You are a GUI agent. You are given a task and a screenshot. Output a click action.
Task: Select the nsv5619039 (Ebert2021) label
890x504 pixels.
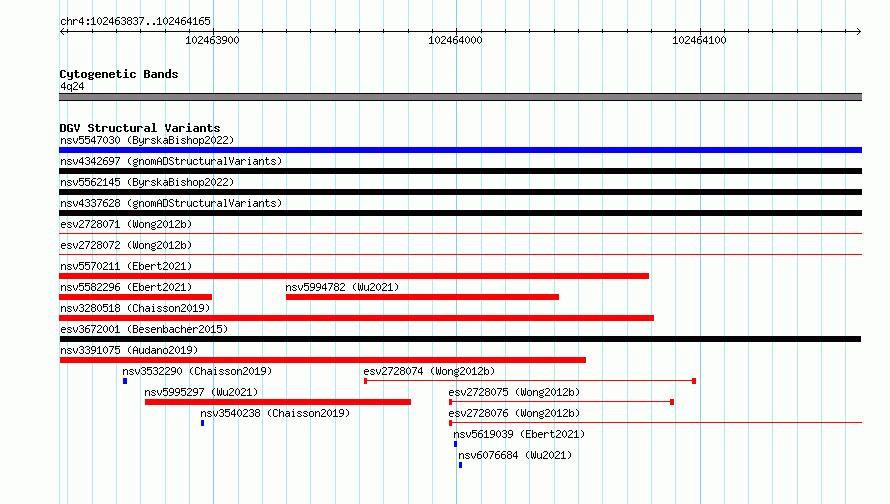point(519,434)
